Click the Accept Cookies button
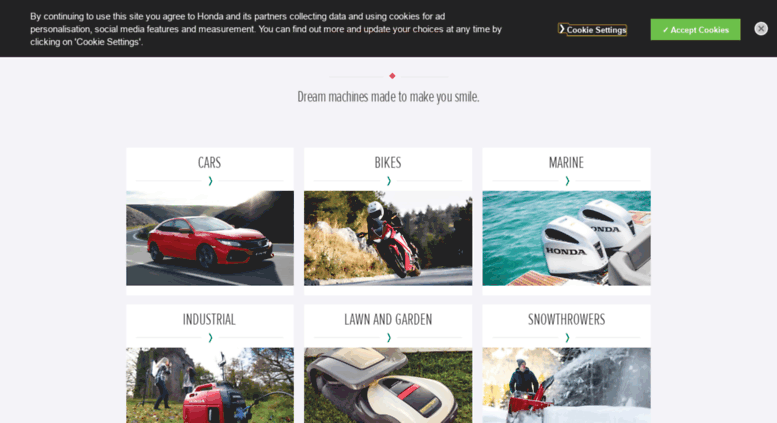 point(695,30)
